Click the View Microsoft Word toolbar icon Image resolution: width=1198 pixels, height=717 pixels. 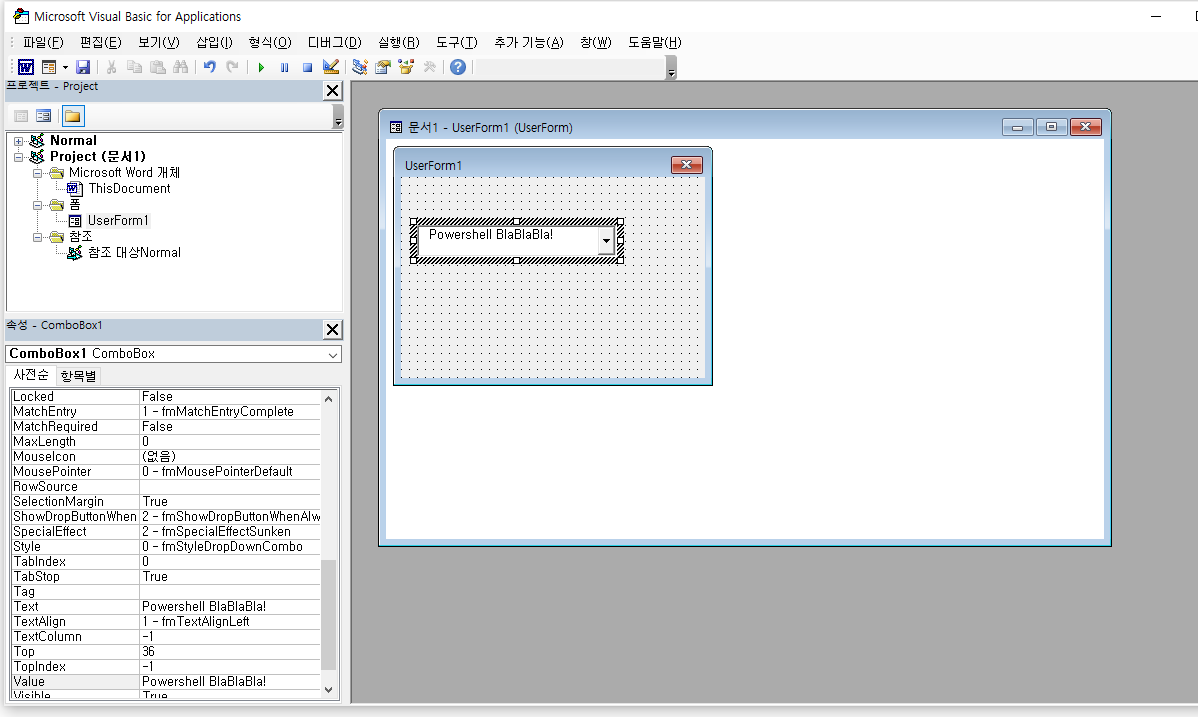click(26, 67)
